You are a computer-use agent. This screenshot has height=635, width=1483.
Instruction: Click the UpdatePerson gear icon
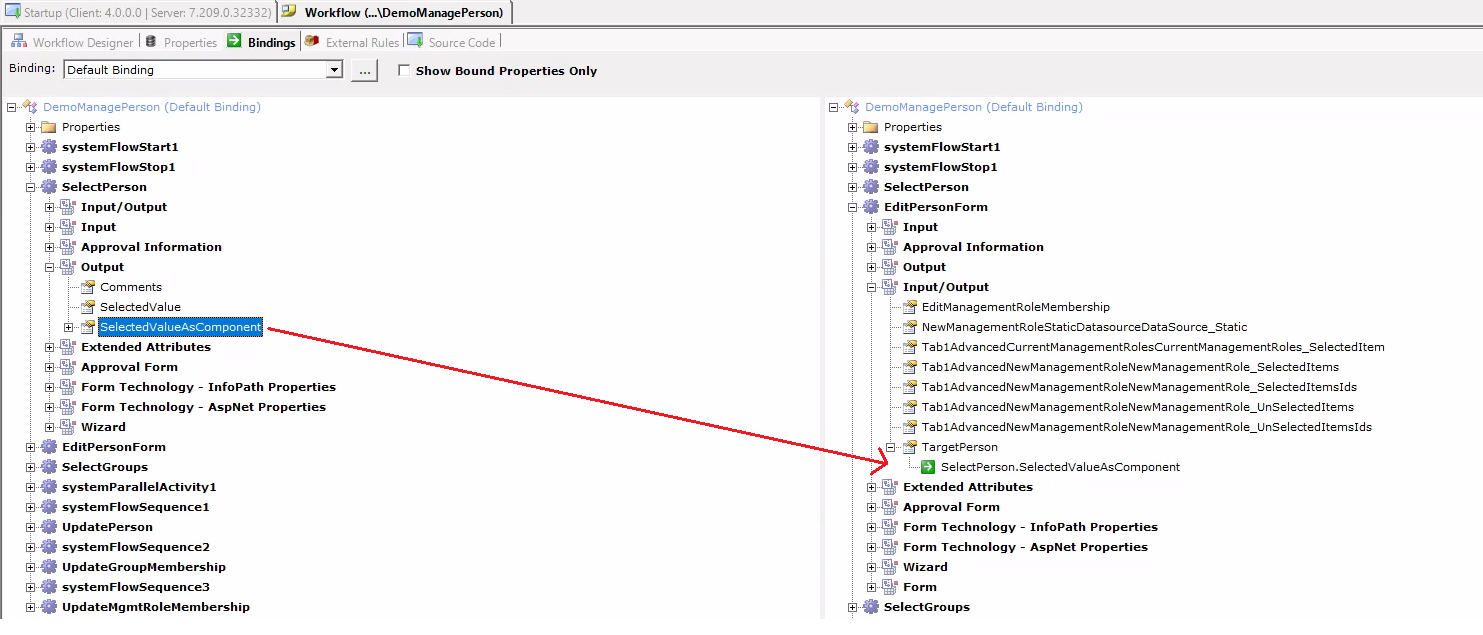pos(48,527)
